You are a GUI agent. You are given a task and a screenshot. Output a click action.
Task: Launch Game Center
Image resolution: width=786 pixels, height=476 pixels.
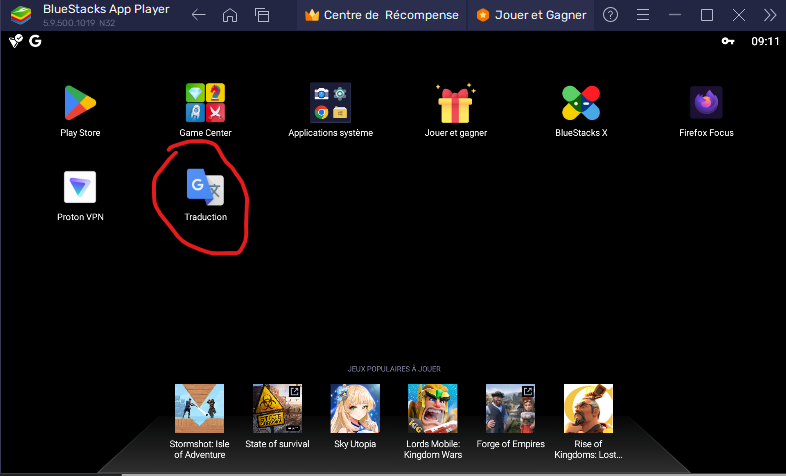click(205, 103)
